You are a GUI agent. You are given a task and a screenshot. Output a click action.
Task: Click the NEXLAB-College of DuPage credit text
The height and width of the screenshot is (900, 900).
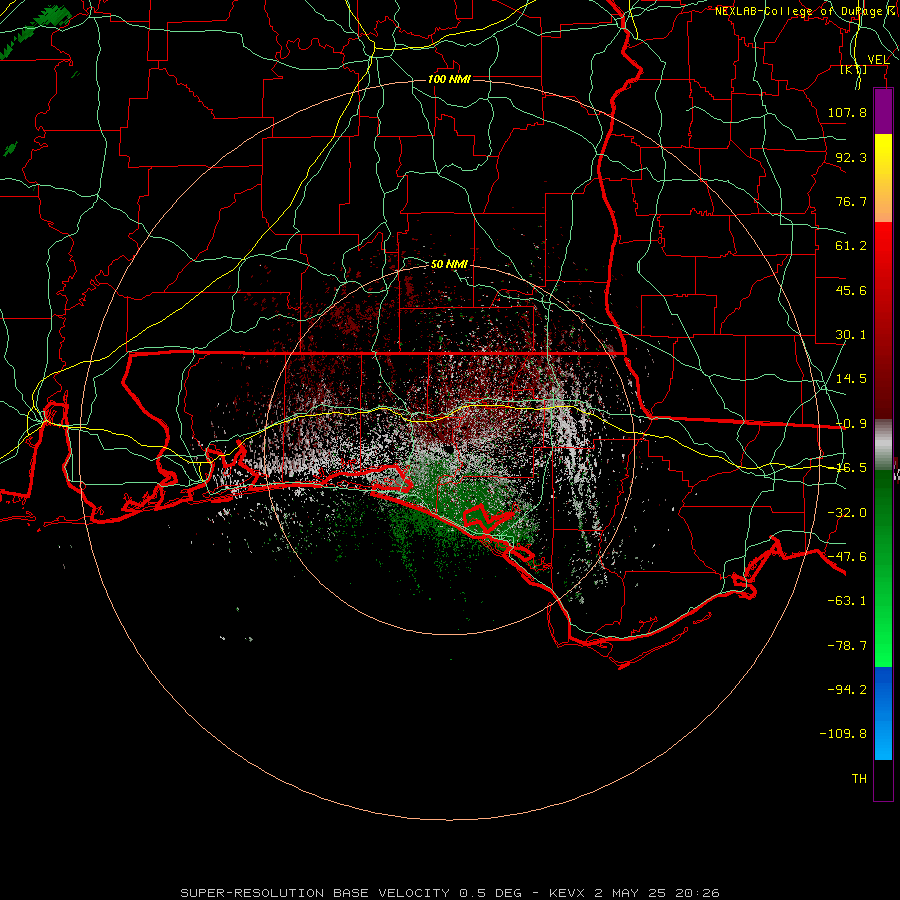point(806,11)
